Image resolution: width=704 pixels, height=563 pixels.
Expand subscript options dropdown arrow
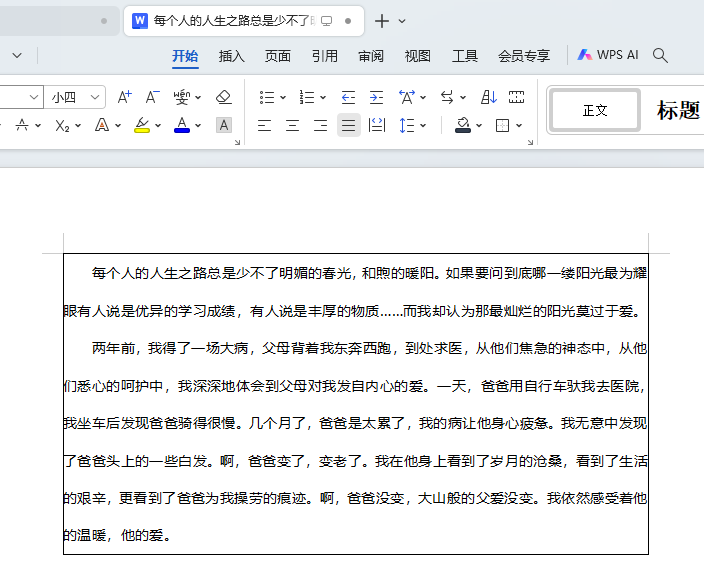pyautogui.click(x=78, y=126)
